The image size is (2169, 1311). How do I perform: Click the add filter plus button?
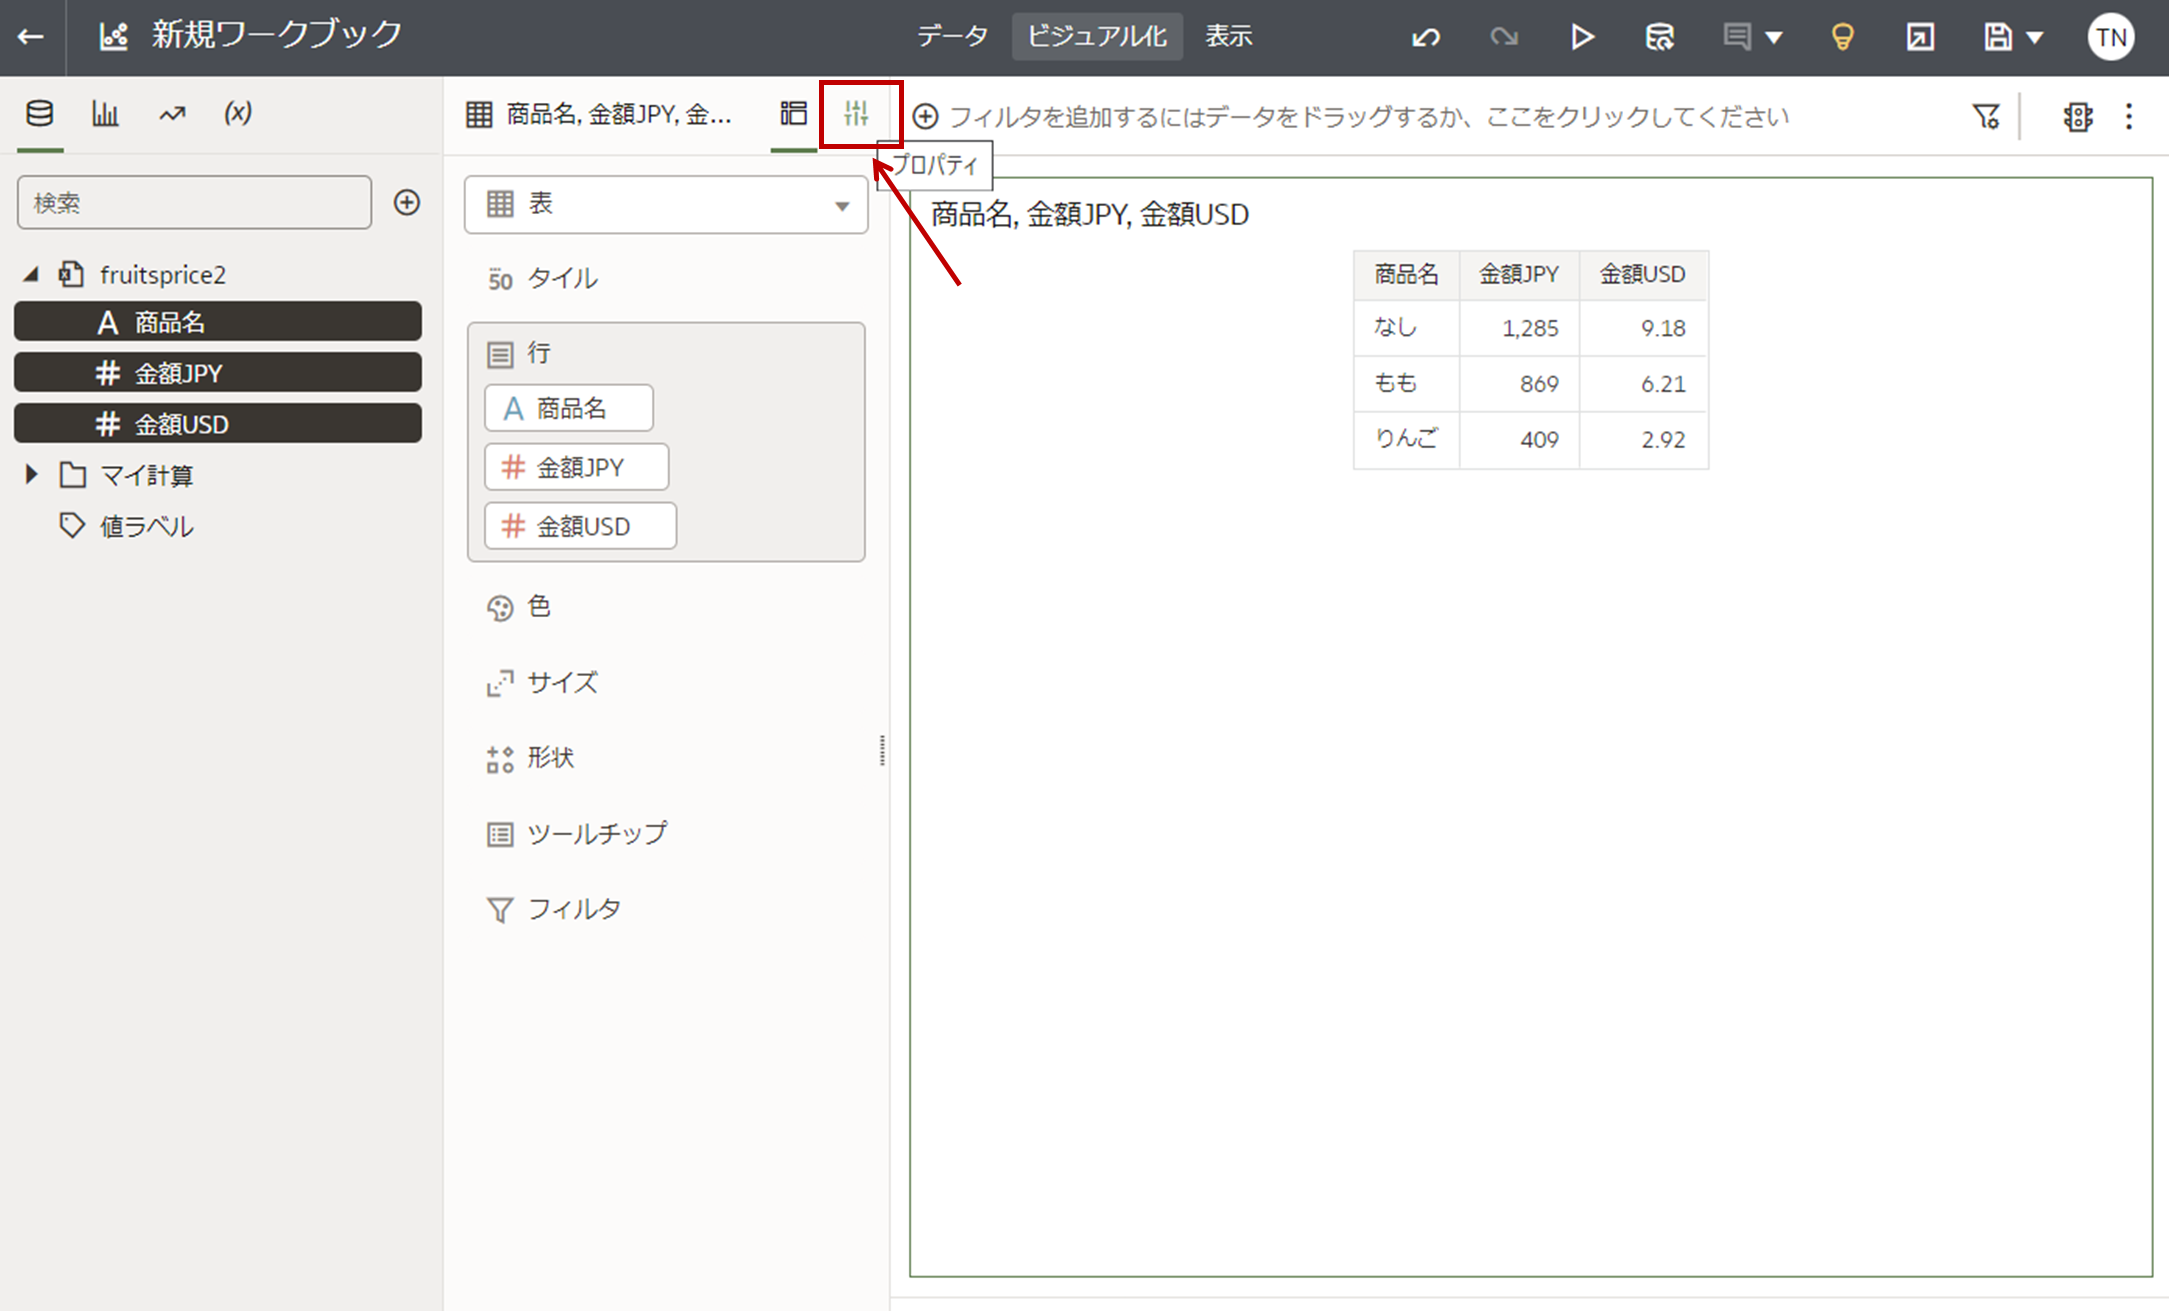click(x=926, y=117)
